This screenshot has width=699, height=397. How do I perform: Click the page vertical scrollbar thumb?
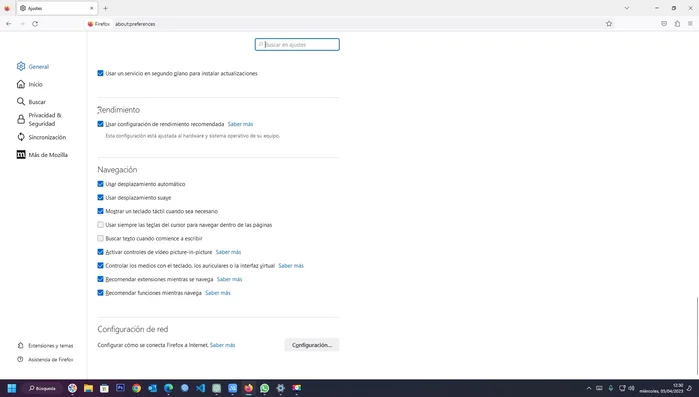[697, 336]
